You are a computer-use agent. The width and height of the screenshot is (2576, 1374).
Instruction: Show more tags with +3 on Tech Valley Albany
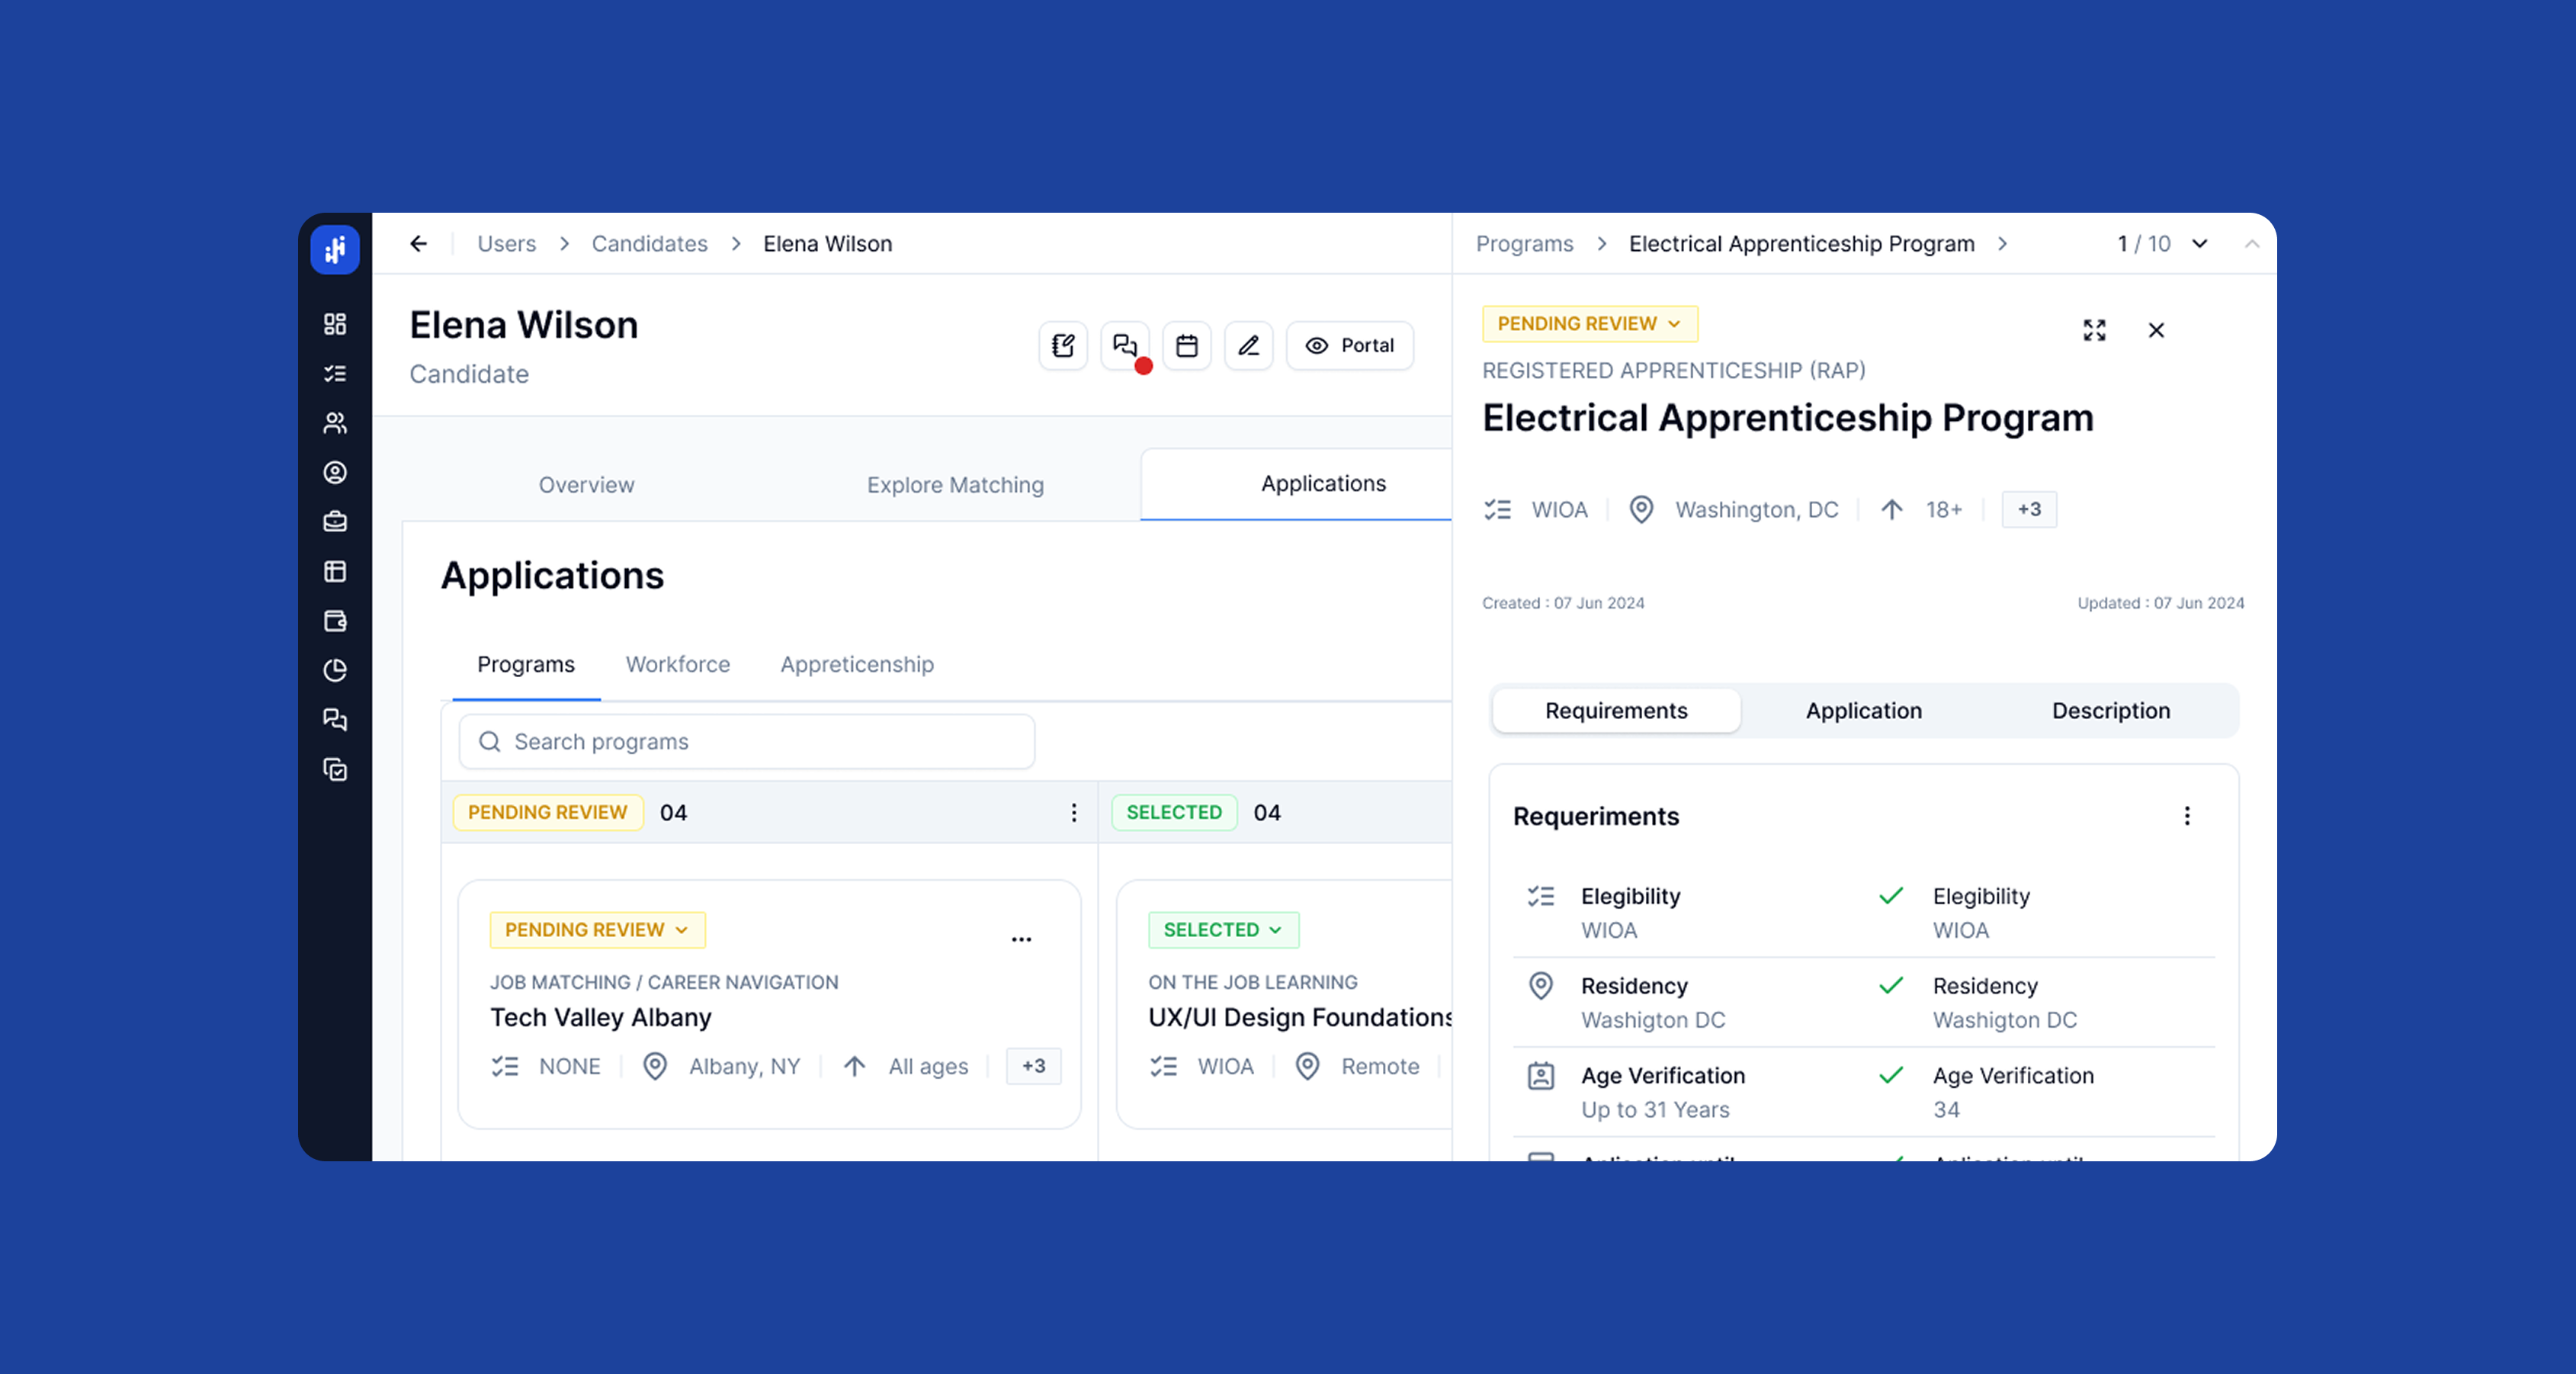point(1033,1065)
